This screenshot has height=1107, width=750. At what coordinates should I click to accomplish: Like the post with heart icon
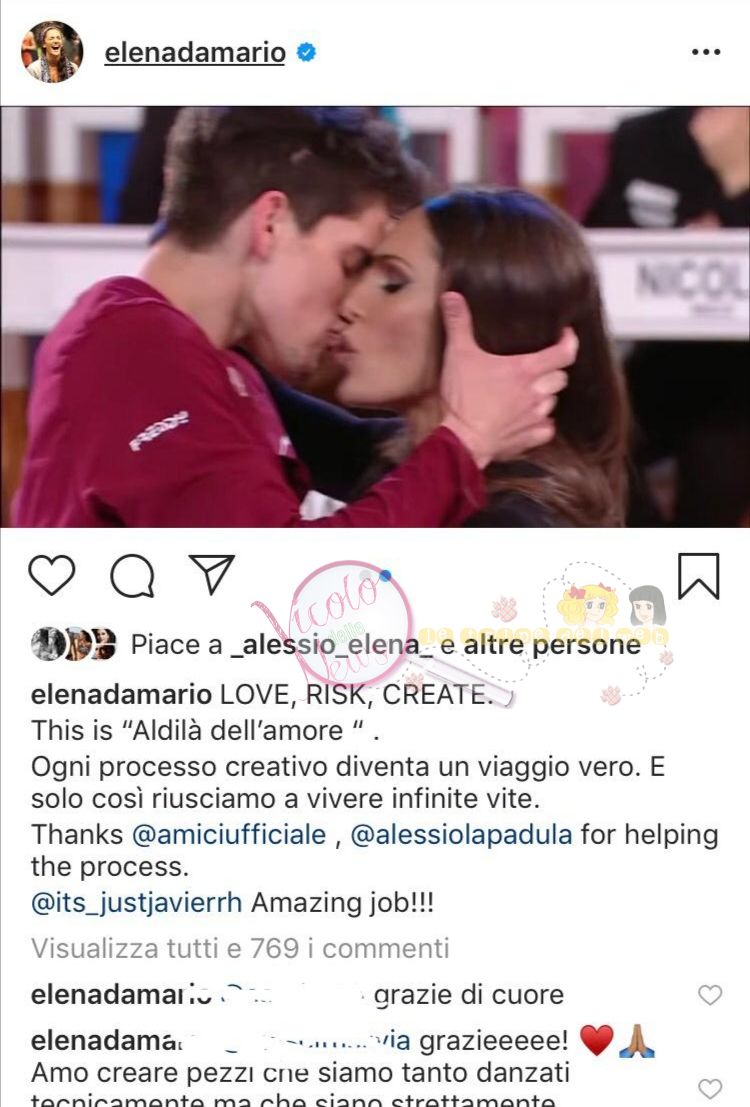tap(52, 575)
